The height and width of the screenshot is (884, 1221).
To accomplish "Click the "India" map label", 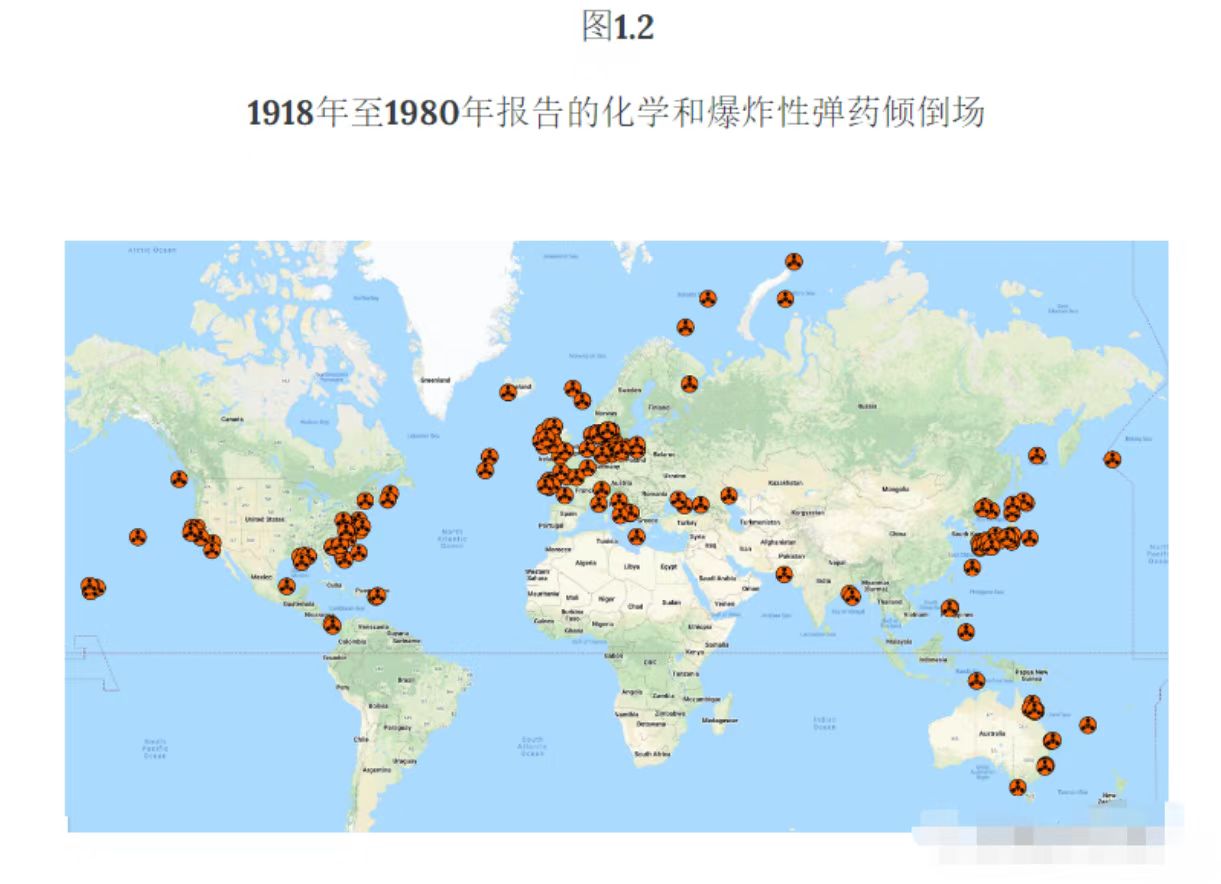I will click(x=823, y=580).
